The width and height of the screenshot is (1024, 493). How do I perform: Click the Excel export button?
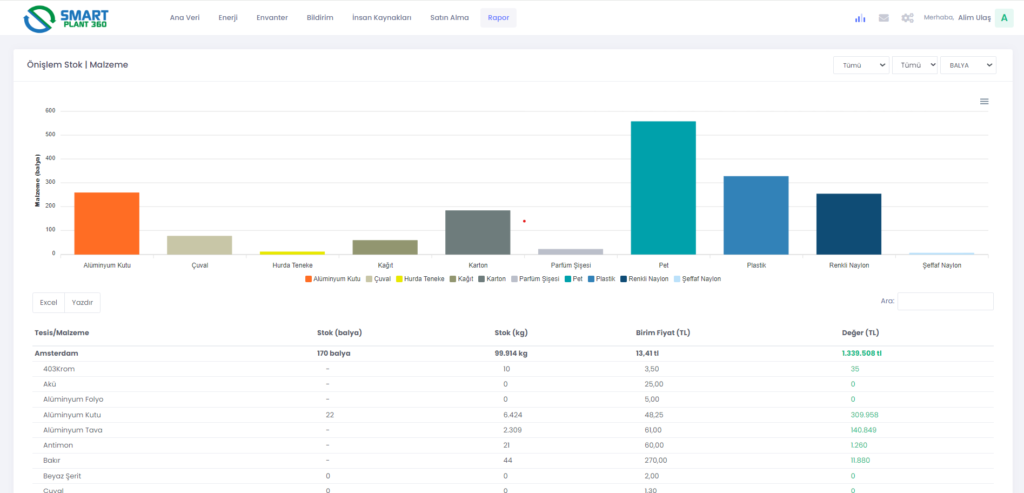[x=48, y=302]
